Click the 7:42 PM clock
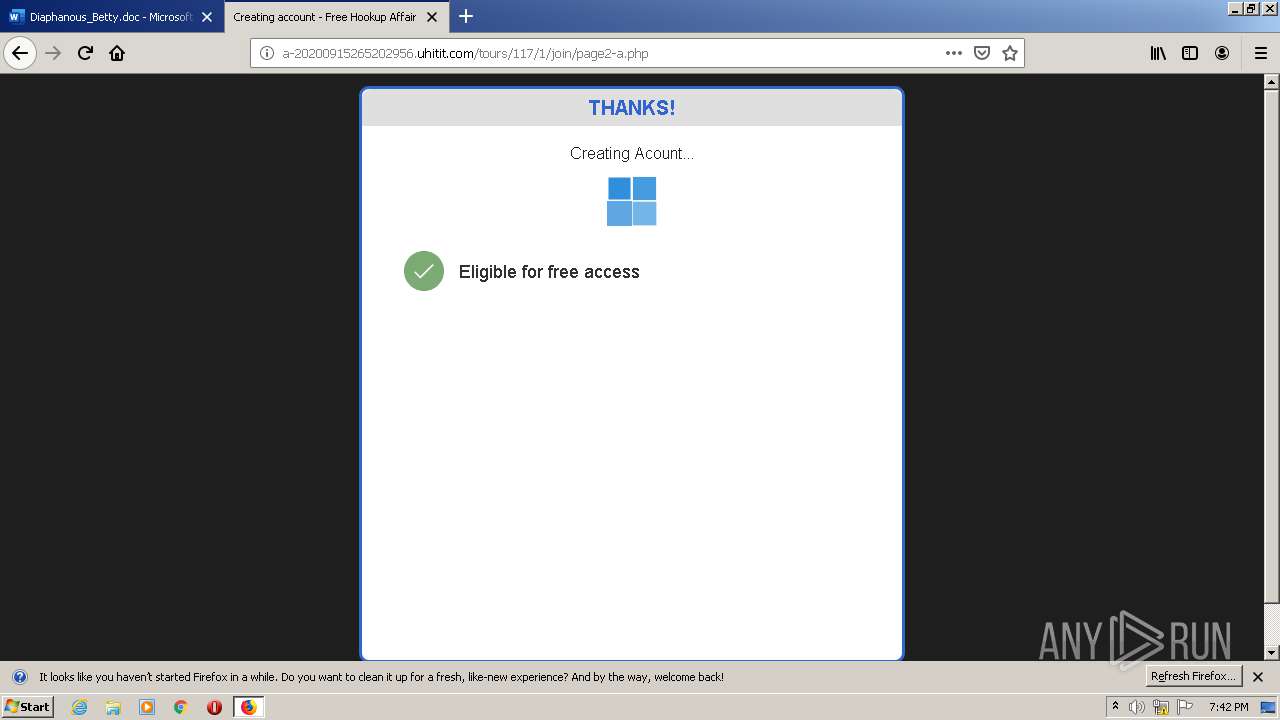1280x720 pixels. pos(1228,707)
